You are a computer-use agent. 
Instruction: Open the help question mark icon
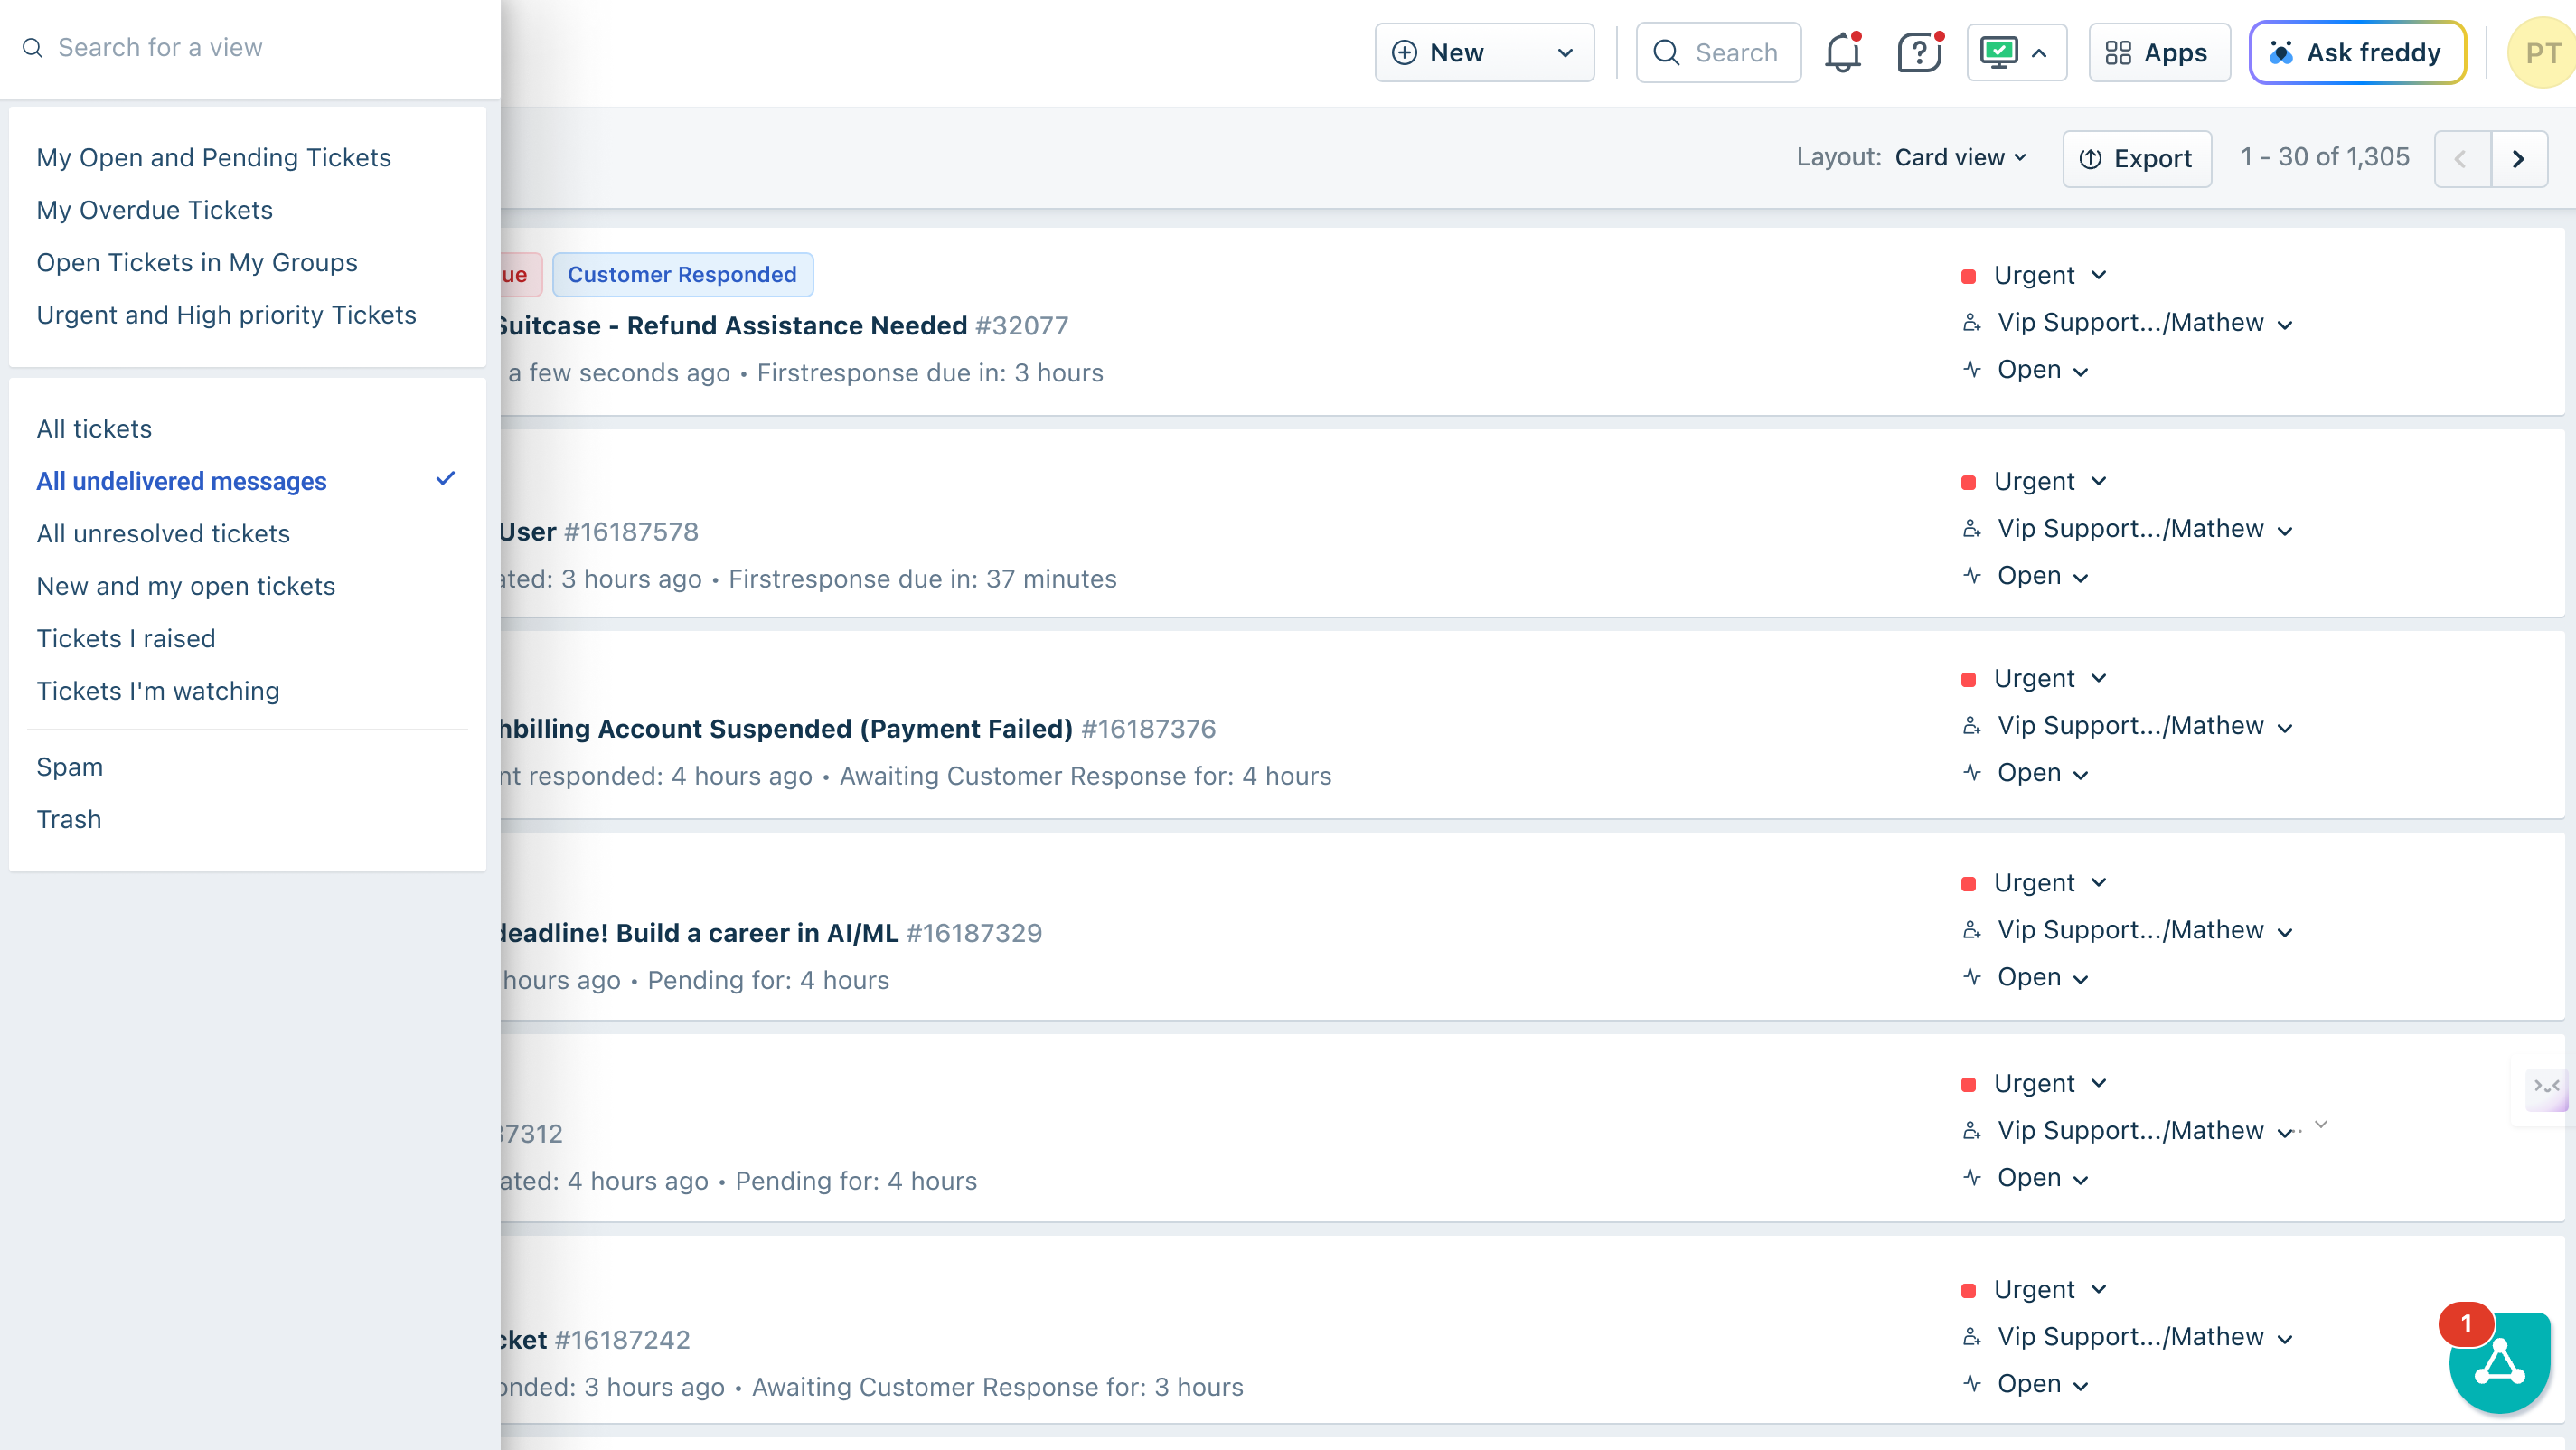click(1918, 53)
